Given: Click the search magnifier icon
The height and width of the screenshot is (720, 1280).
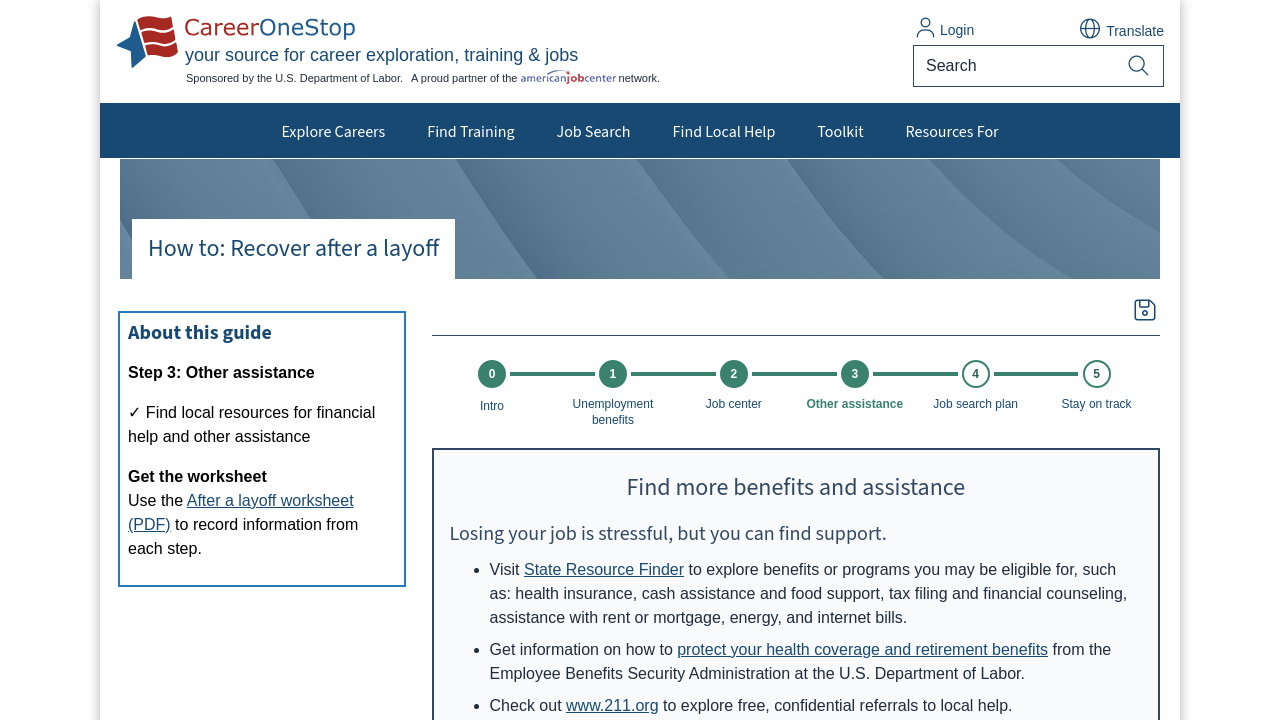Looking at the screenshot, I should pyautogui.click(x=1138, y=66).
